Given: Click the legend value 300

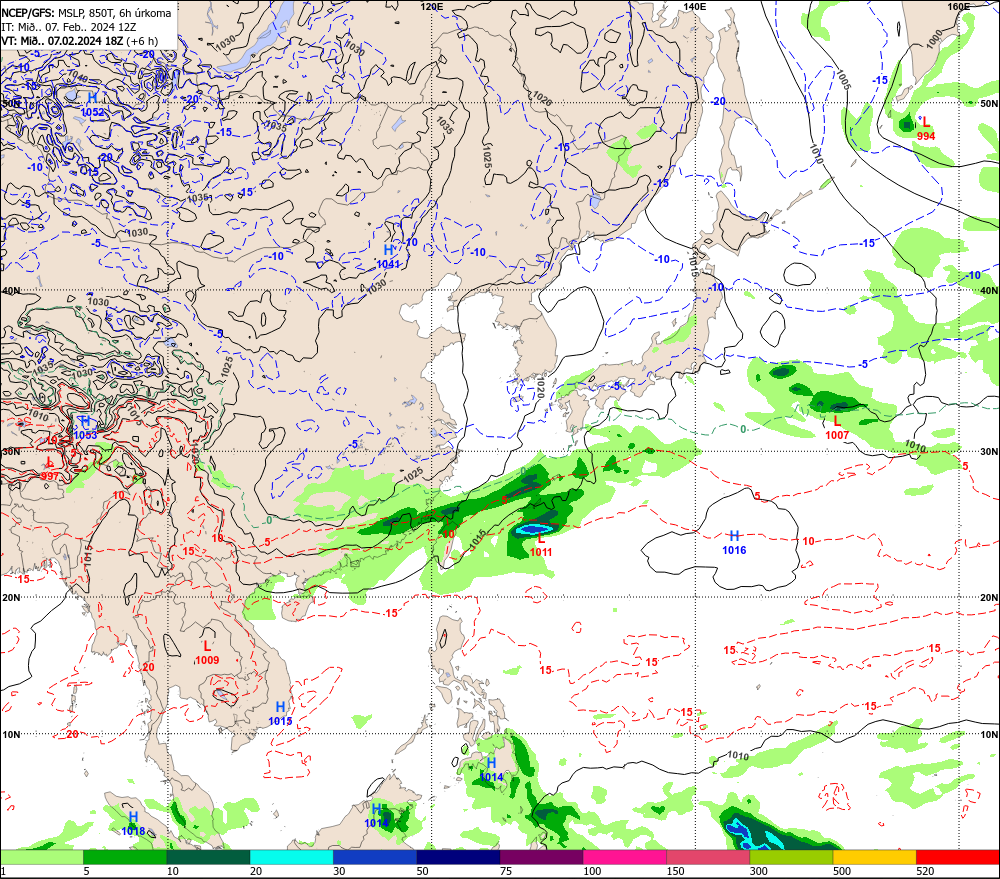Looking at the screenshot, I should point(758,871).
